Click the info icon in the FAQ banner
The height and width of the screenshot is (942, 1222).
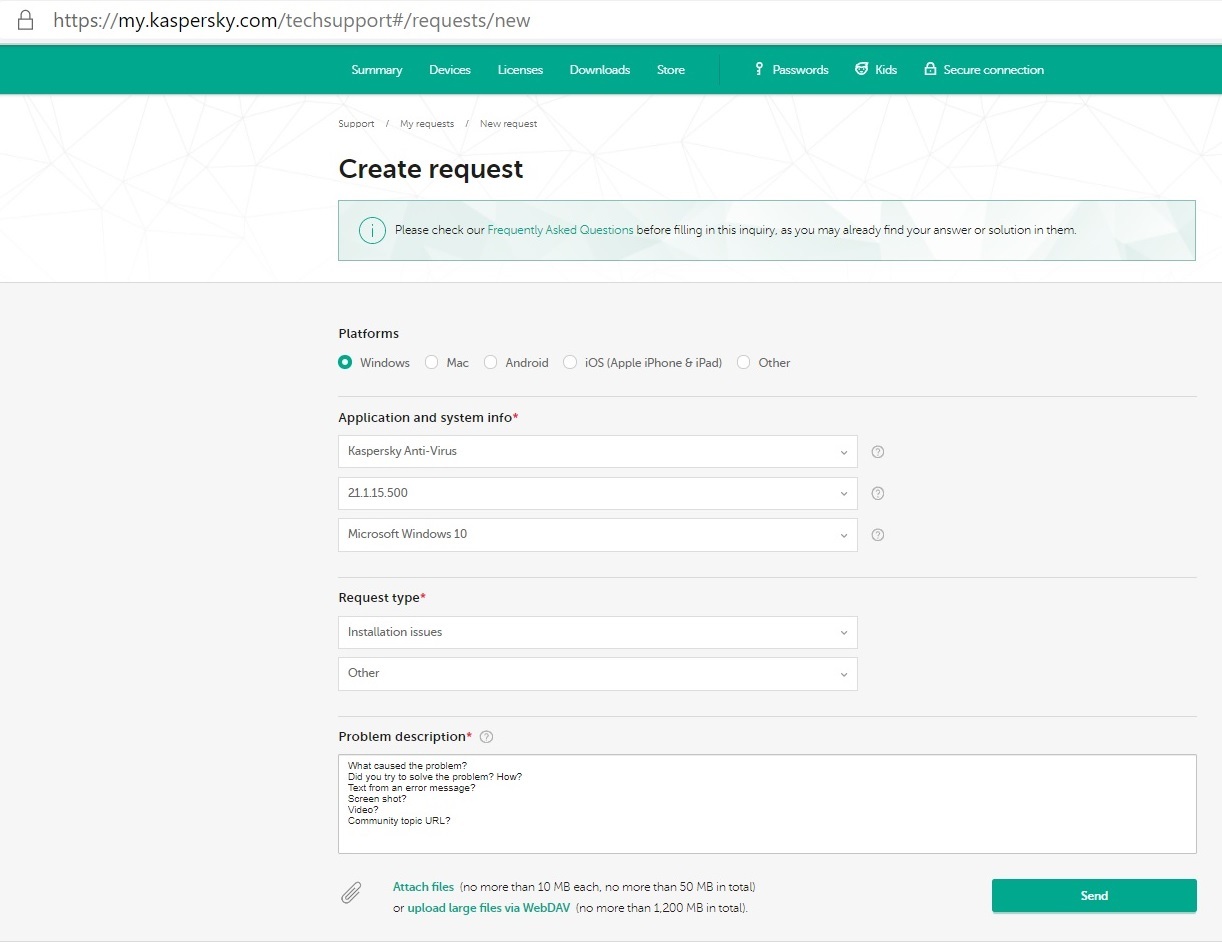[372, 230]
